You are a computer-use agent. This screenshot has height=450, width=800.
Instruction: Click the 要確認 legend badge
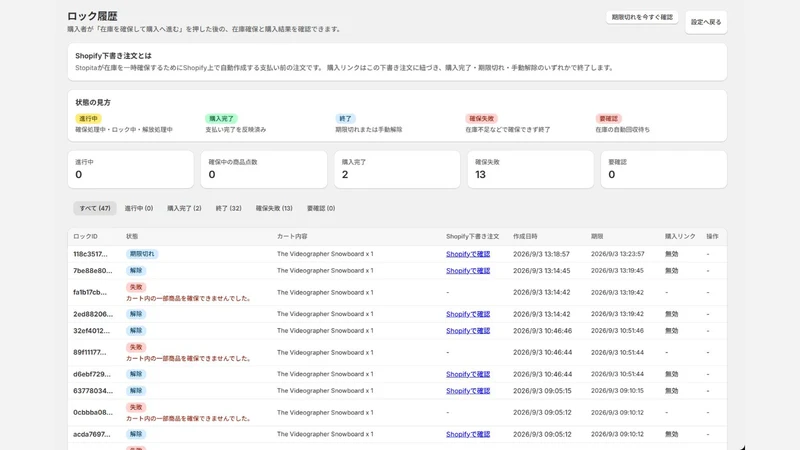(x=608, y=118)
